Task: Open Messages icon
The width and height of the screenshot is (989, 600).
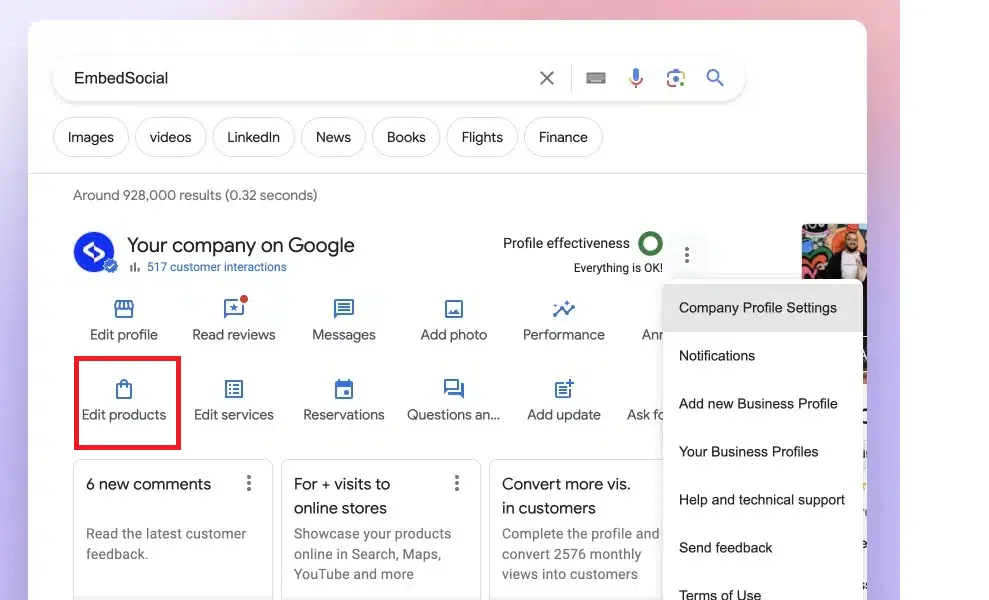Action: point(344,309)
